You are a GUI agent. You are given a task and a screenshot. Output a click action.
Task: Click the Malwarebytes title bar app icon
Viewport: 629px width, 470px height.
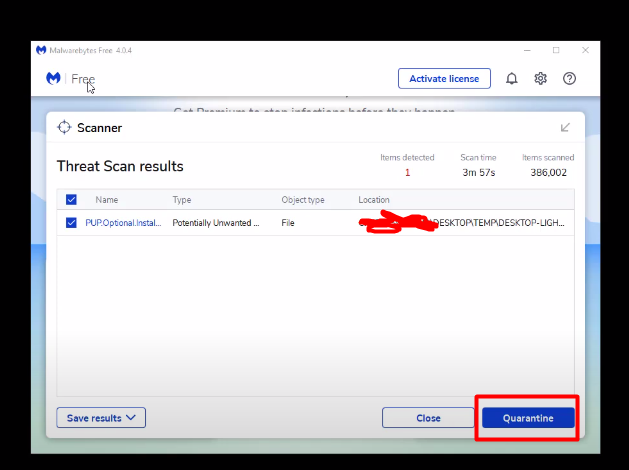click(41, 50)
